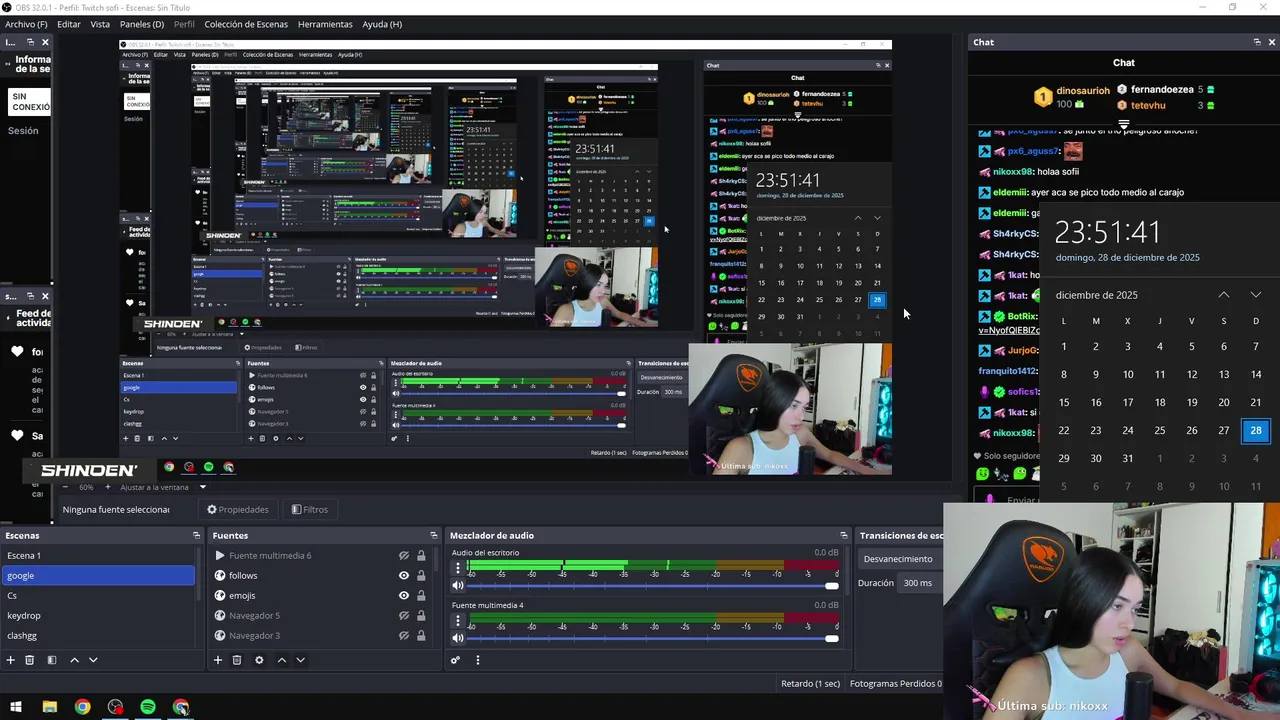This screenshot has width=1280, height=720.
Task: Open the Colección de Escenas menu
Action: click(248, 24)
